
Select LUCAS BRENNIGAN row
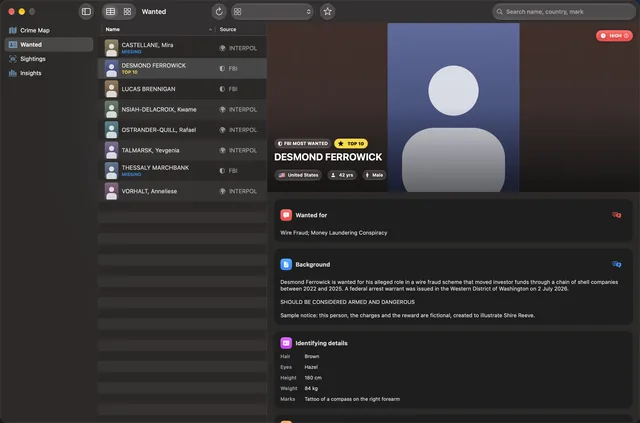[182, 89]
